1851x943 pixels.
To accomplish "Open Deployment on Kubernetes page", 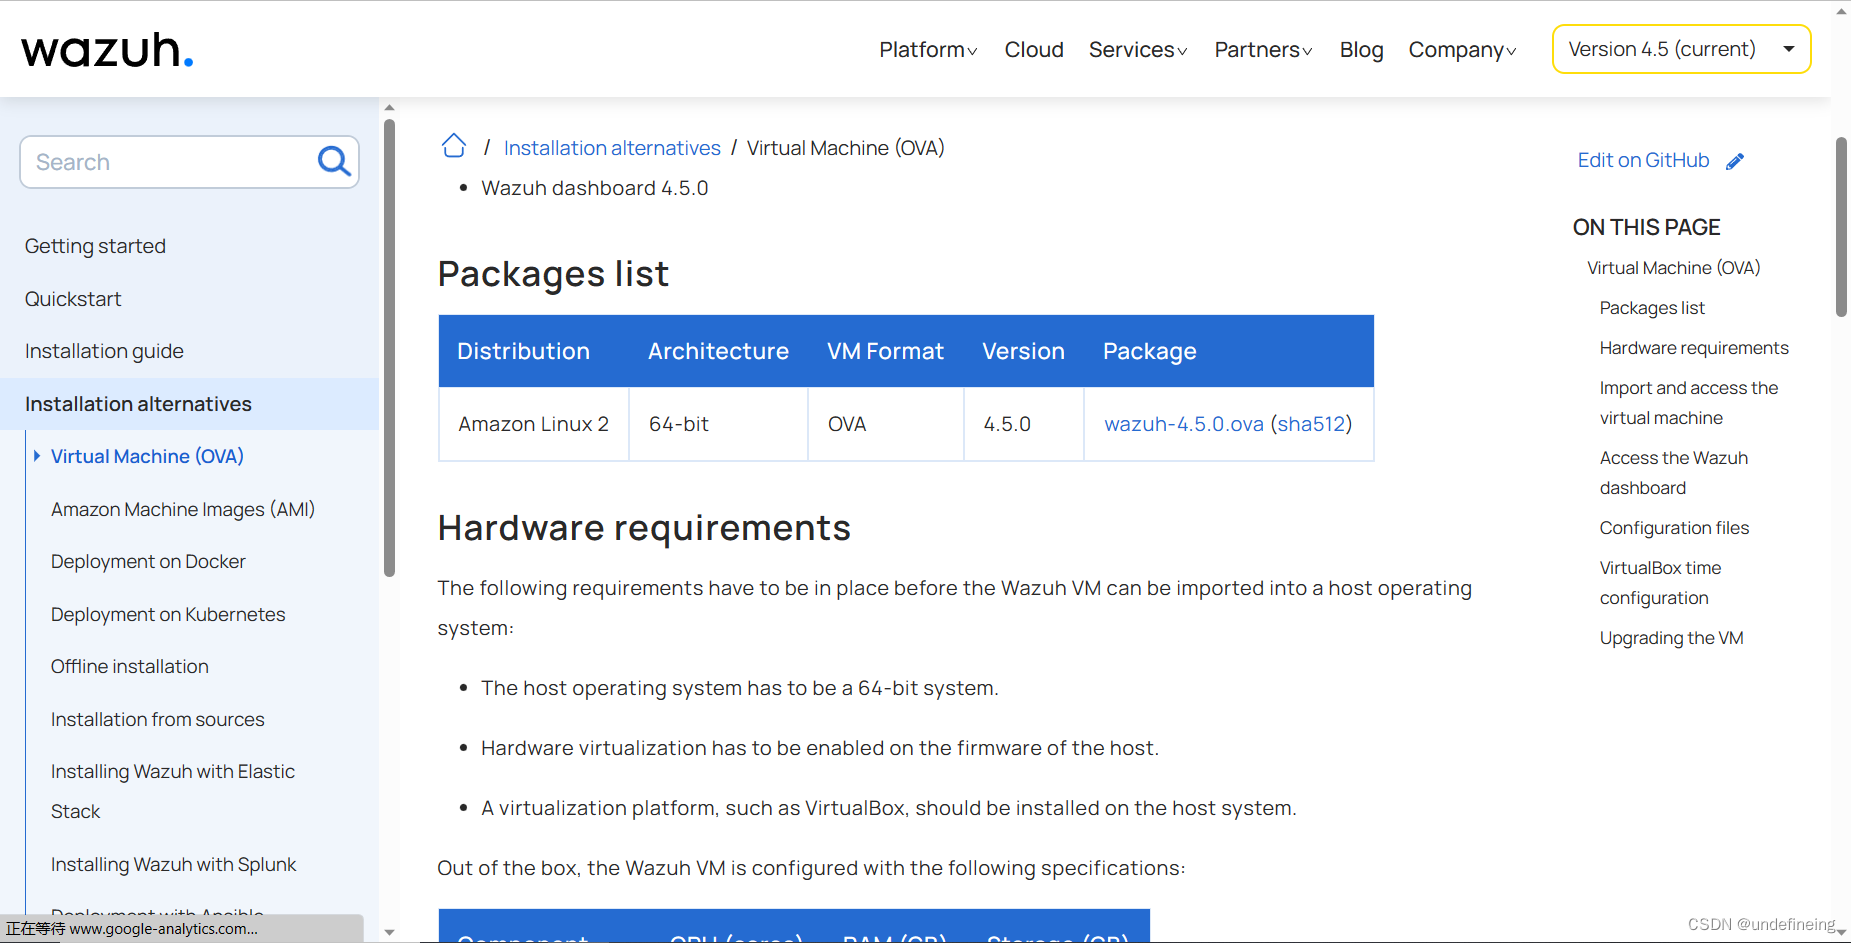I will 168,614.
